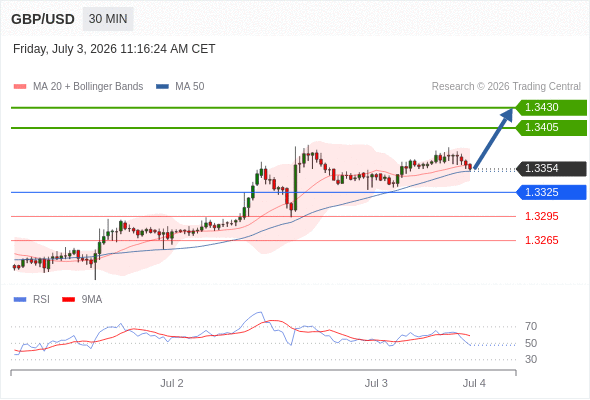Click the pink MA 20 Bollinger legend swatch
This screenshot has height=400, width=590.
tap(20, 87)
